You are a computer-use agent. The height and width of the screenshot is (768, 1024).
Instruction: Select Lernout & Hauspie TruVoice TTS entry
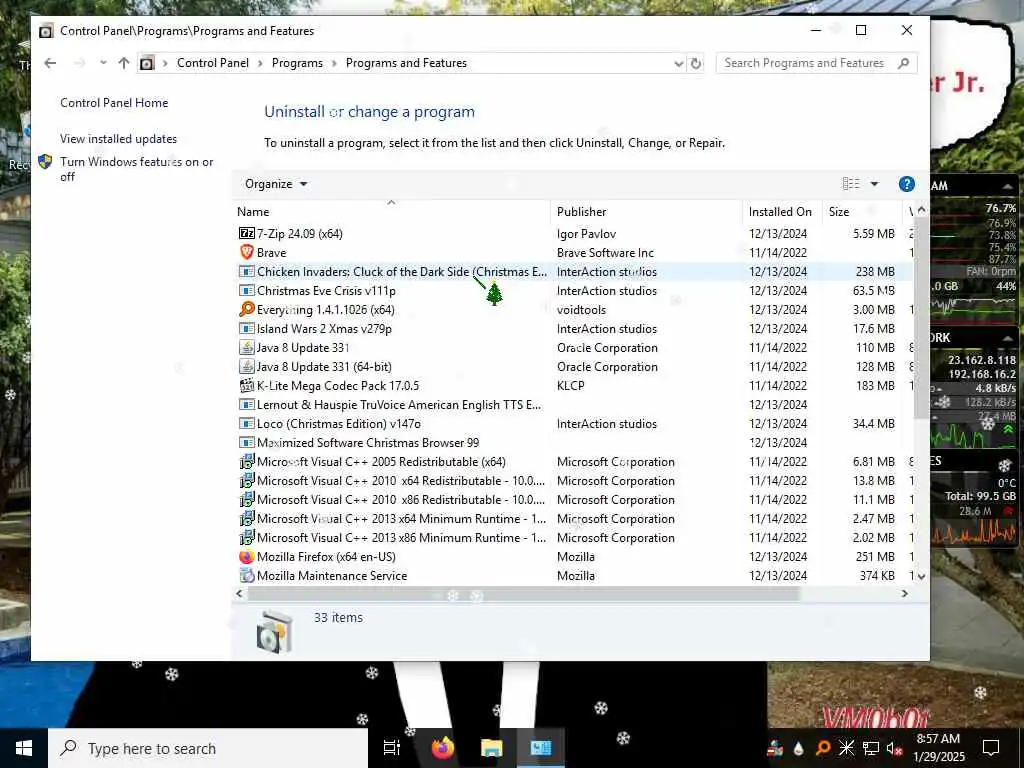(x=575, y=405)
